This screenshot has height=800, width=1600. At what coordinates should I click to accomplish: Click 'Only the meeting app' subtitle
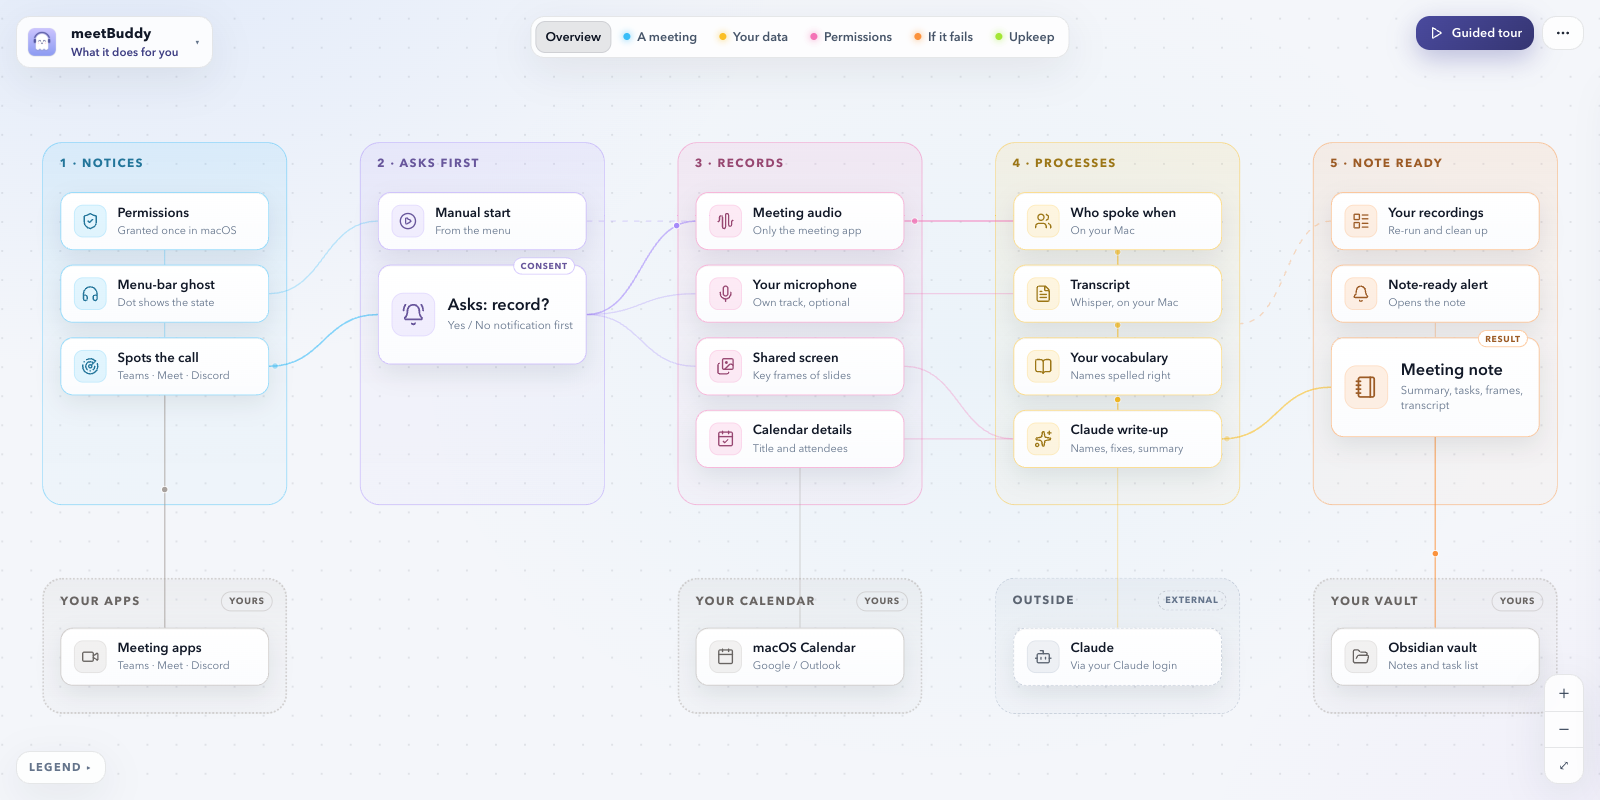(x=807, y=231)
